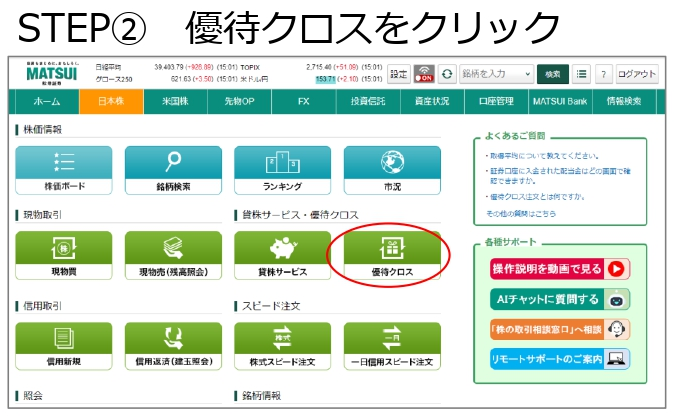681x418 pixels.
Task: Open the 先物OP tab
Action: click(239, 102)
